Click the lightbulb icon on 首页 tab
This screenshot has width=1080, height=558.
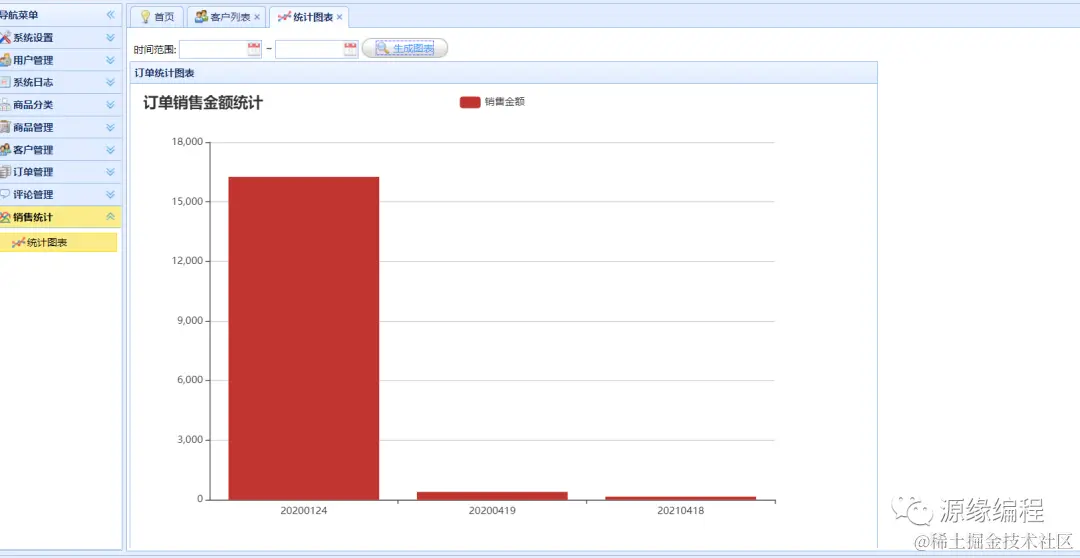click(145, 17)
